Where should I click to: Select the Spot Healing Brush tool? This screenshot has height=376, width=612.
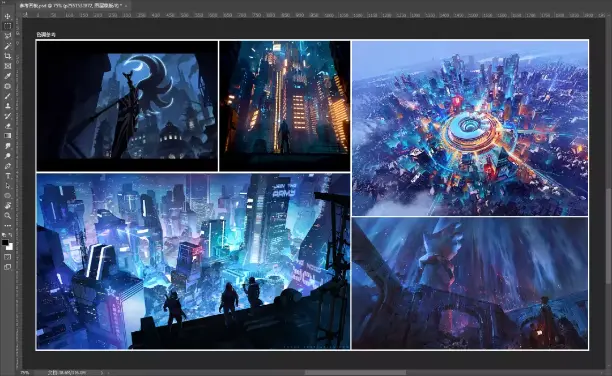coord(7,86)
